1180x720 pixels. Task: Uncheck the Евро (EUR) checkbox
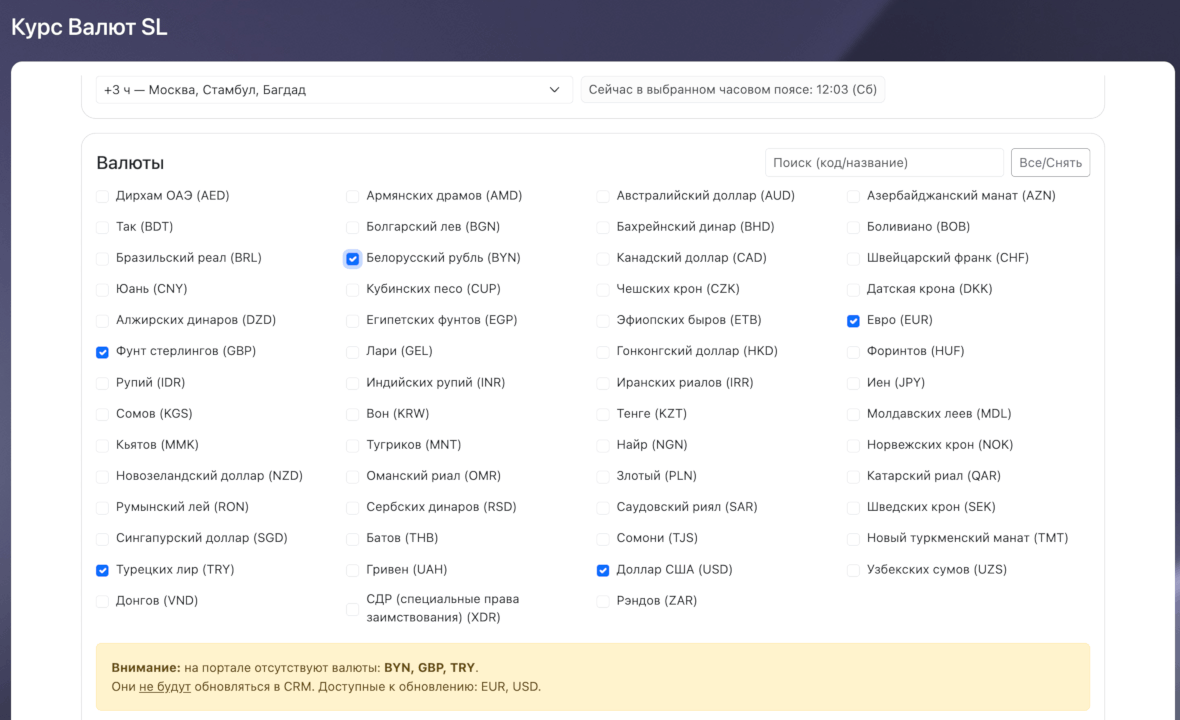(853, 321)
